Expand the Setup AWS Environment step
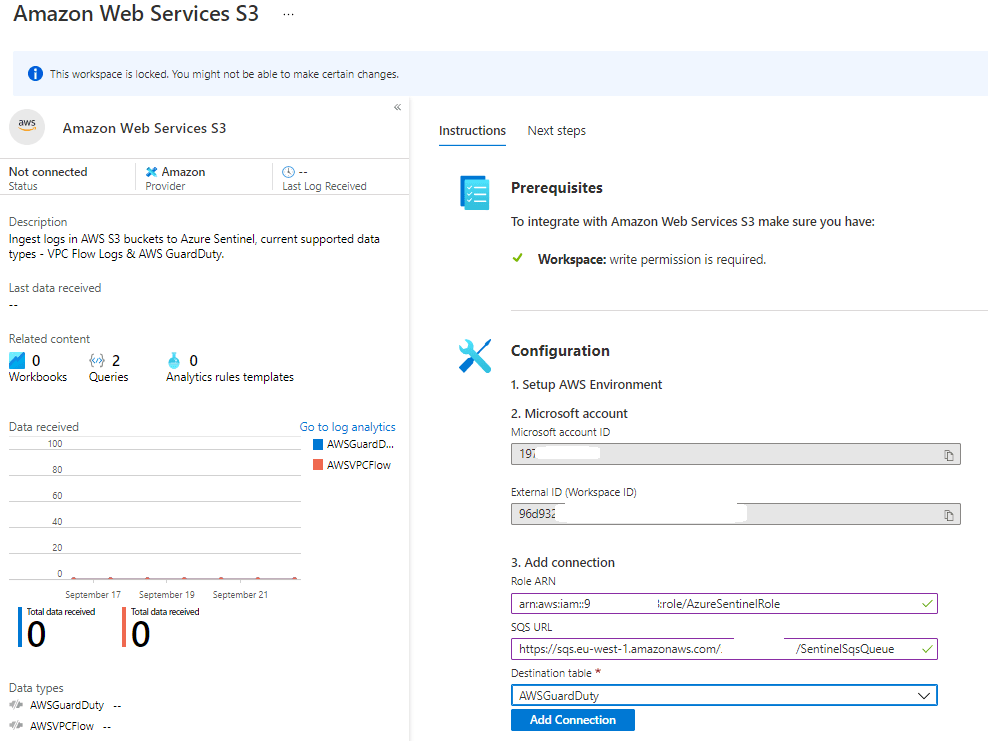Viewport: 988px width, 741px height. pyautogui.click(x=586, y=385)
